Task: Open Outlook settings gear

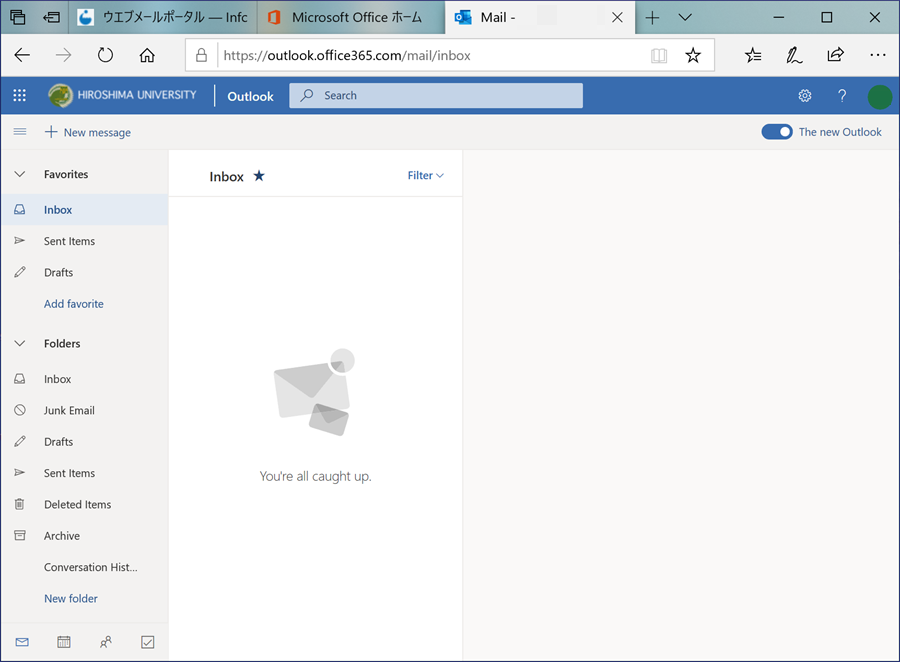Action: [x=805, y=96]
